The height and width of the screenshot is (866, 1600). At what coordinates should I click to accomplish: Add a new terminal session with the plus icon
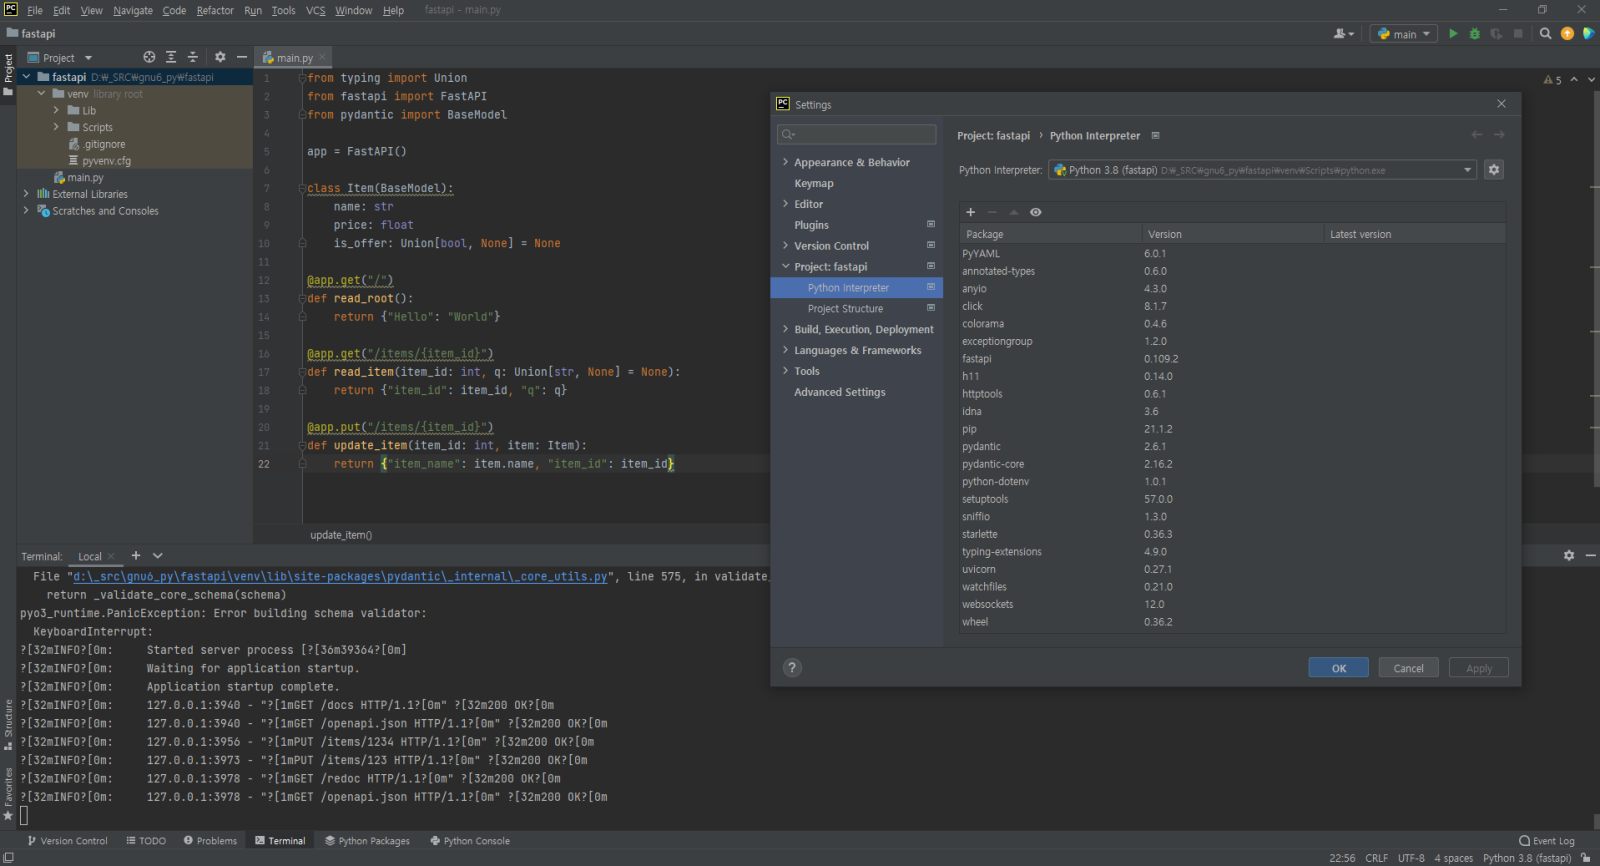coord(136,555)
